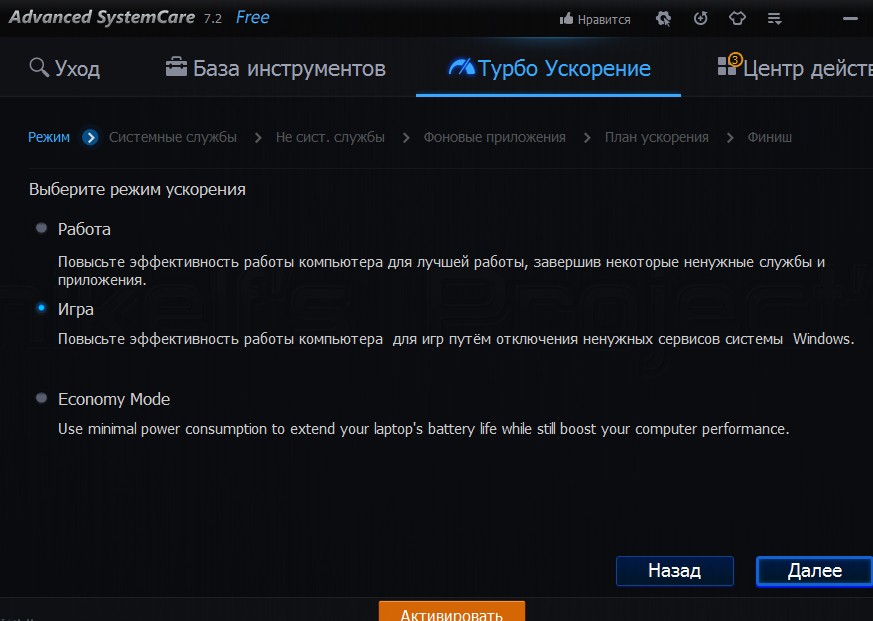This screenshot has height=621, width=873.
Task: Click the thumbs-up Нравится icon
Action: (x=567, y=19)
